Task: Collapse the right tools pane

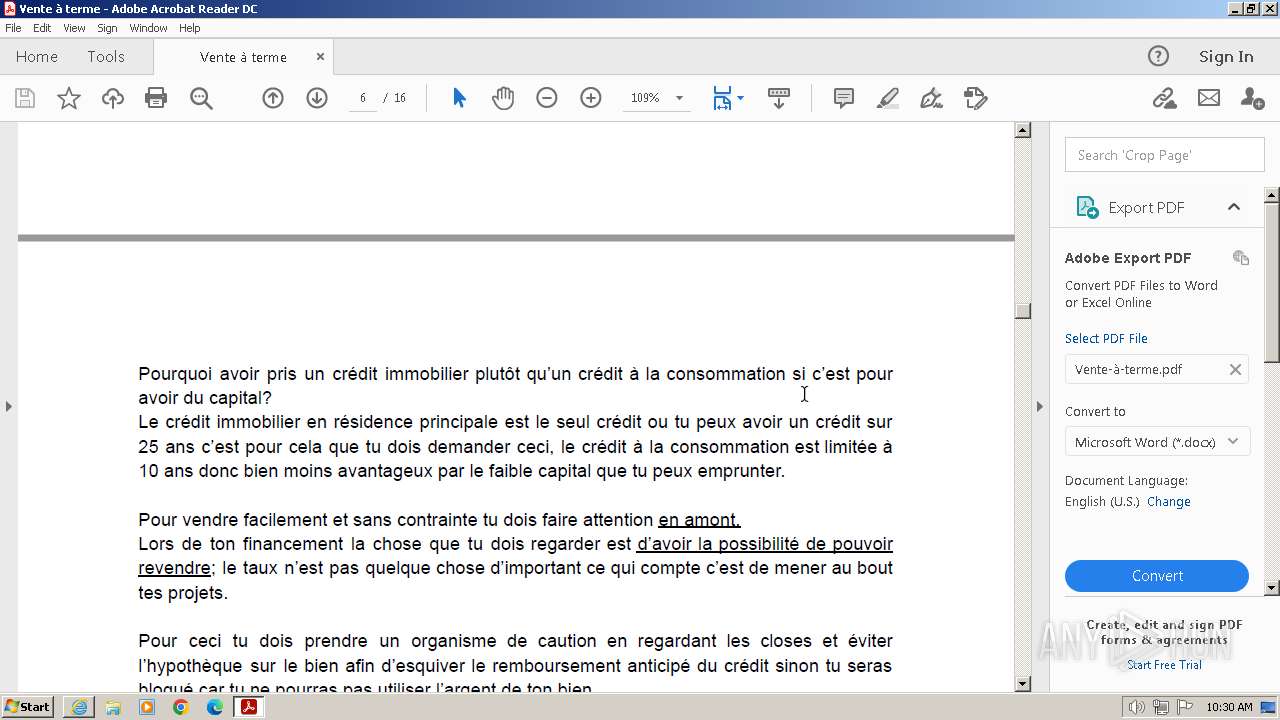Action: point(1039,406)
